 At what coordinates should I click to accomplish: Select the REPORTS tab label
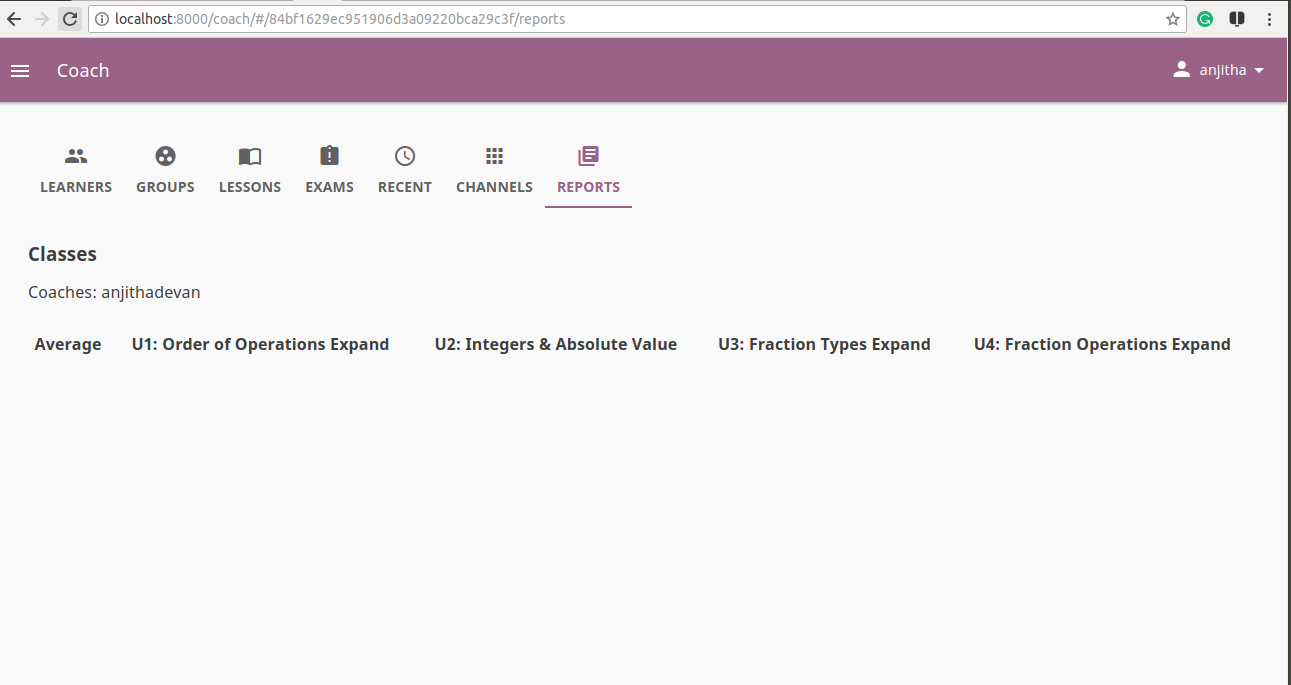click(x=589, y=187)
